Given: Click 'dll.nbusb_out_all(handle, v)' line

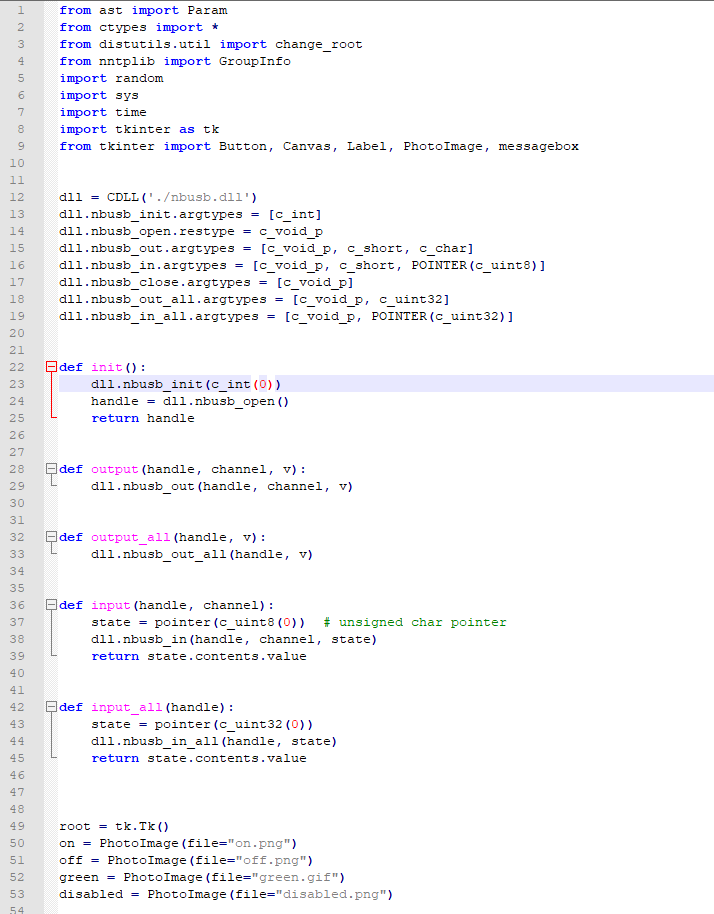Looking at the screenshot, I should (x=202, y=554).
